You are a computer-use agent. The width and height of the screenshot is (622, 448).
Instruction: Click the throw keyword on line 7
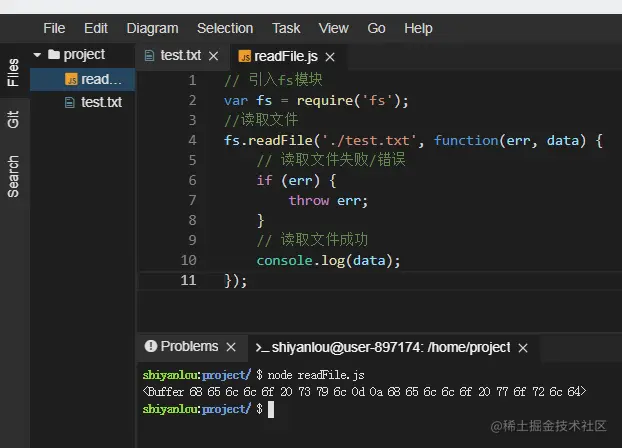(309, 200)
